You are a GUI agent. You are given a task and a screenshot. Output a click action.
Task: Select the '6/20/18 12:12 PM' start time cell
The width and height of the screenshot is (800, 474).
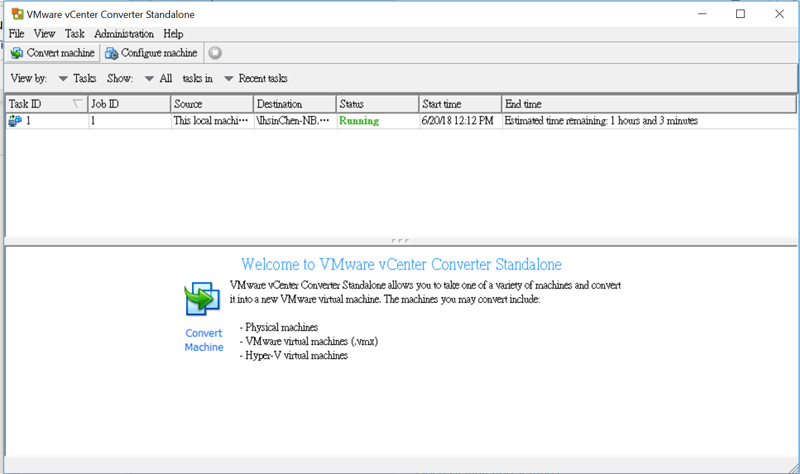(x=460, y=121)
